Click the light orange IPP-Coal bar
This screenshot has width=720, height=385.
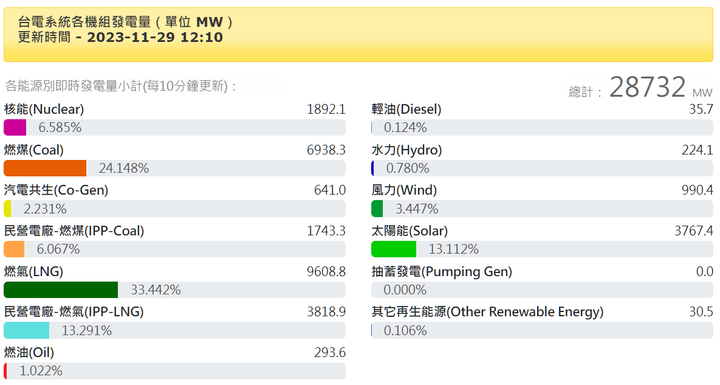14,249
